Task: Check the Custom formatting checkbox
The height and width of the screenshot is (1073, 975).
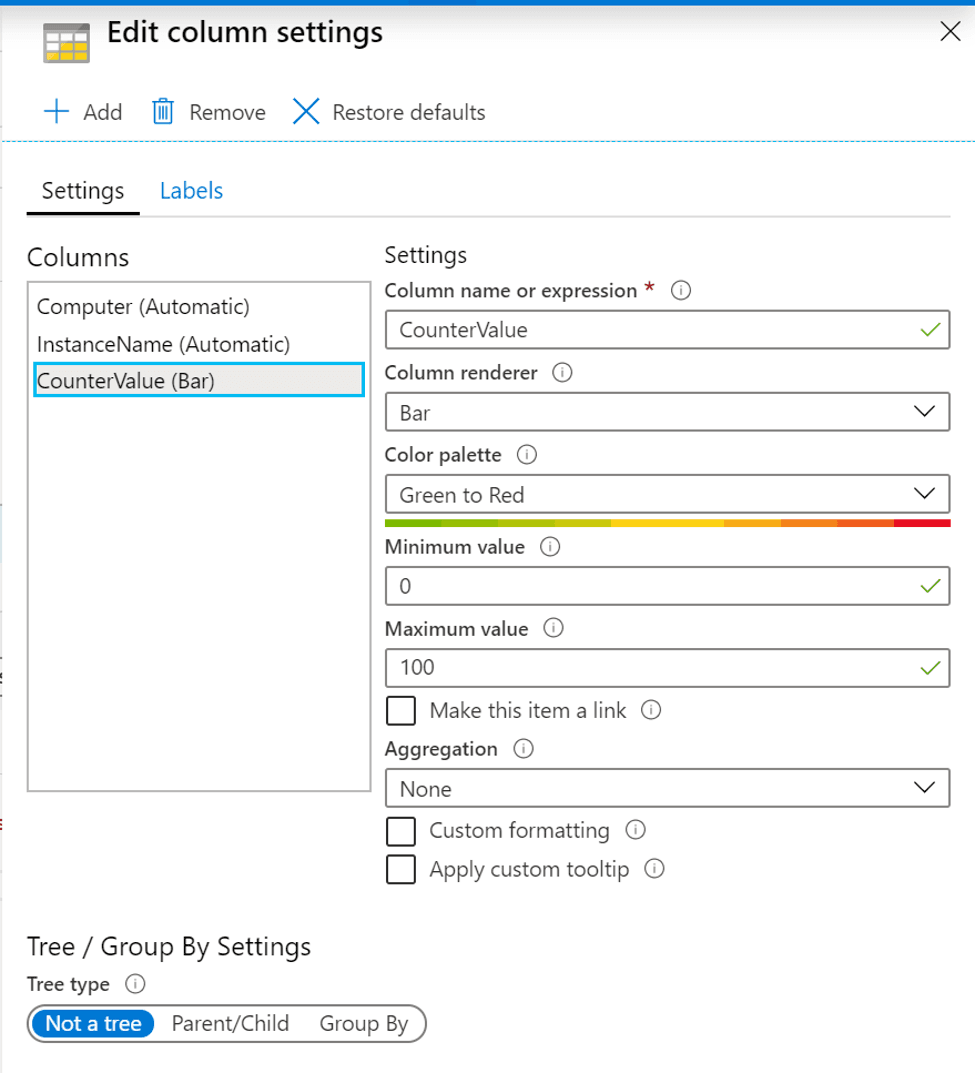Action: tap(401, 831)
